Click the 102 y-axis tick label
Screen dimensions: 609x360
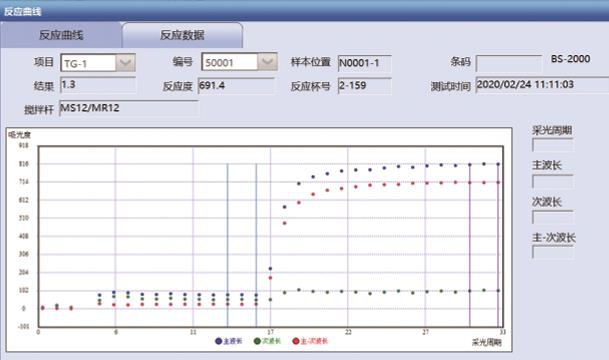pos(24,290)
